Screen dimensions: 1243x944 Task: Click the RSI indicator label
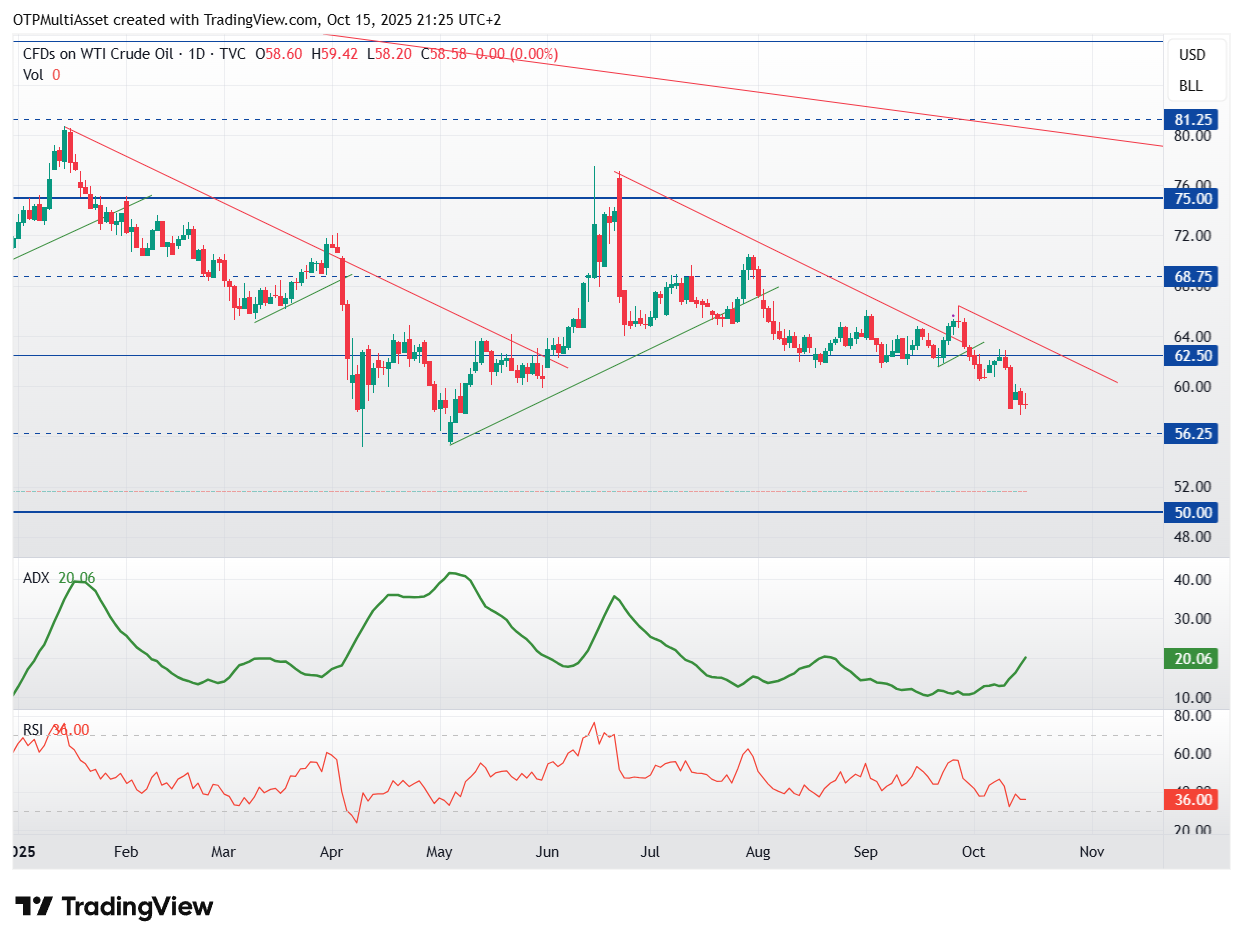(33, 730)
